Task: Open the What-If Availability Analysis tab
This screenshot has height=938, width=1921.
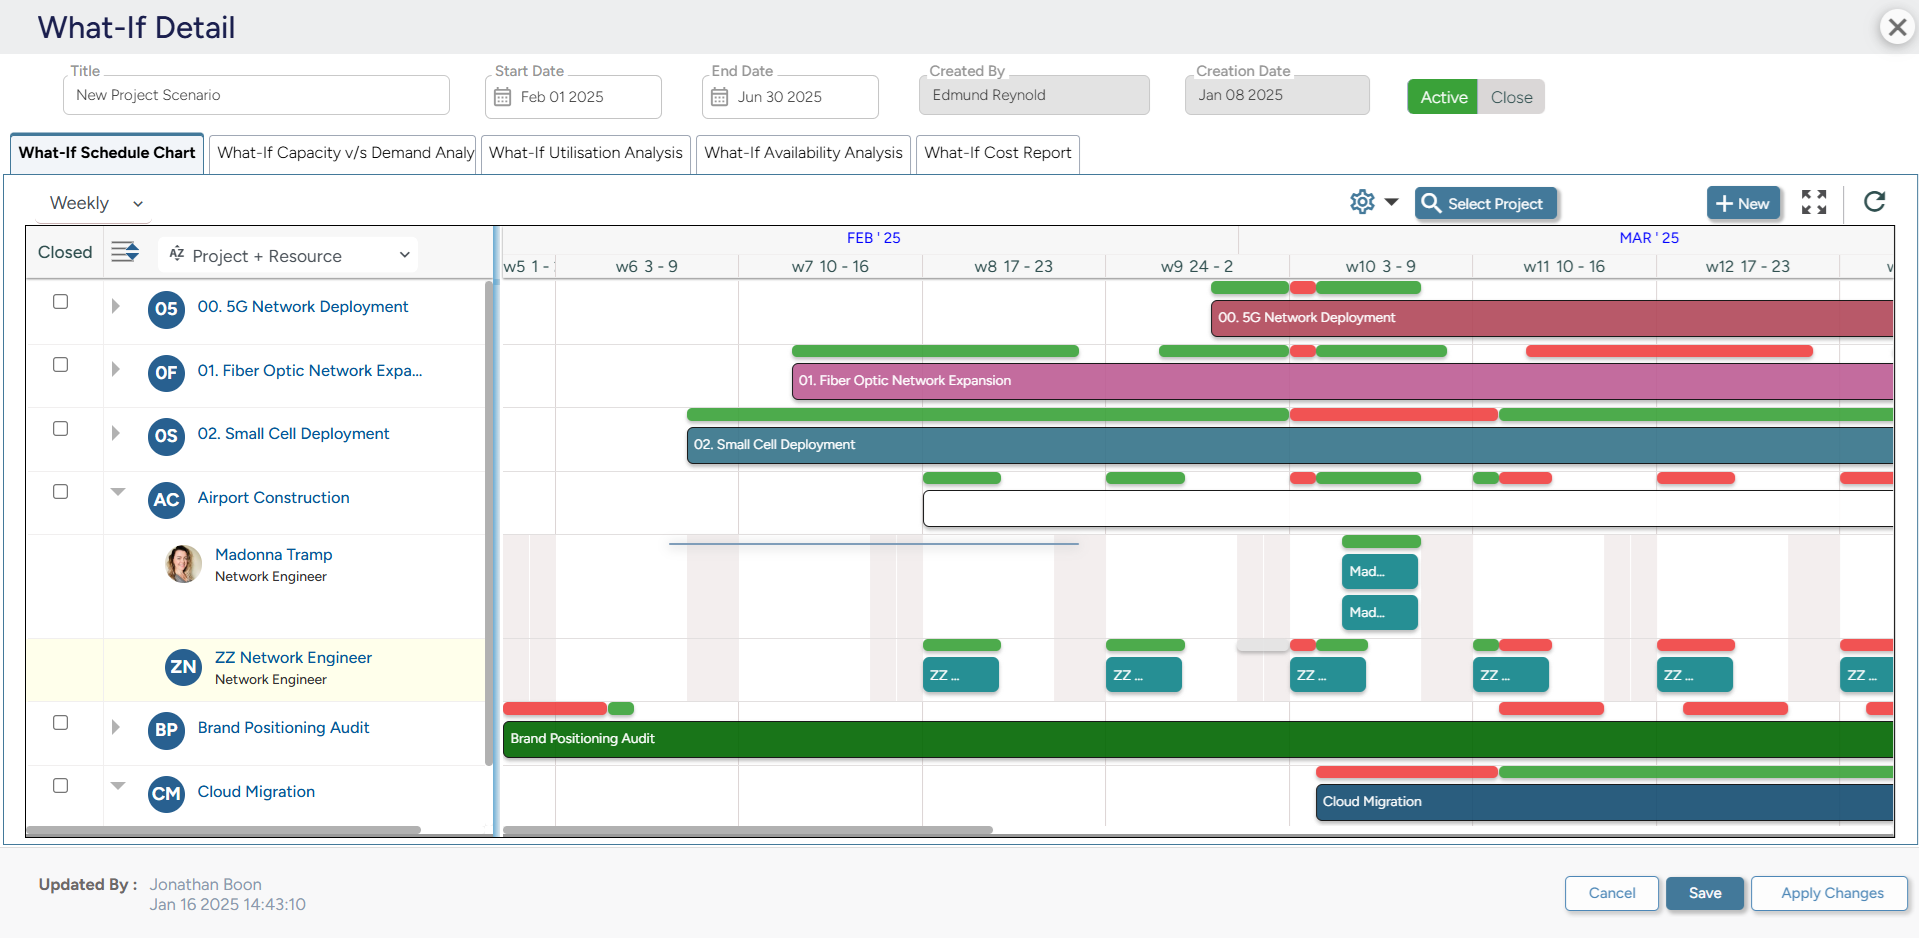Action: 802,153
